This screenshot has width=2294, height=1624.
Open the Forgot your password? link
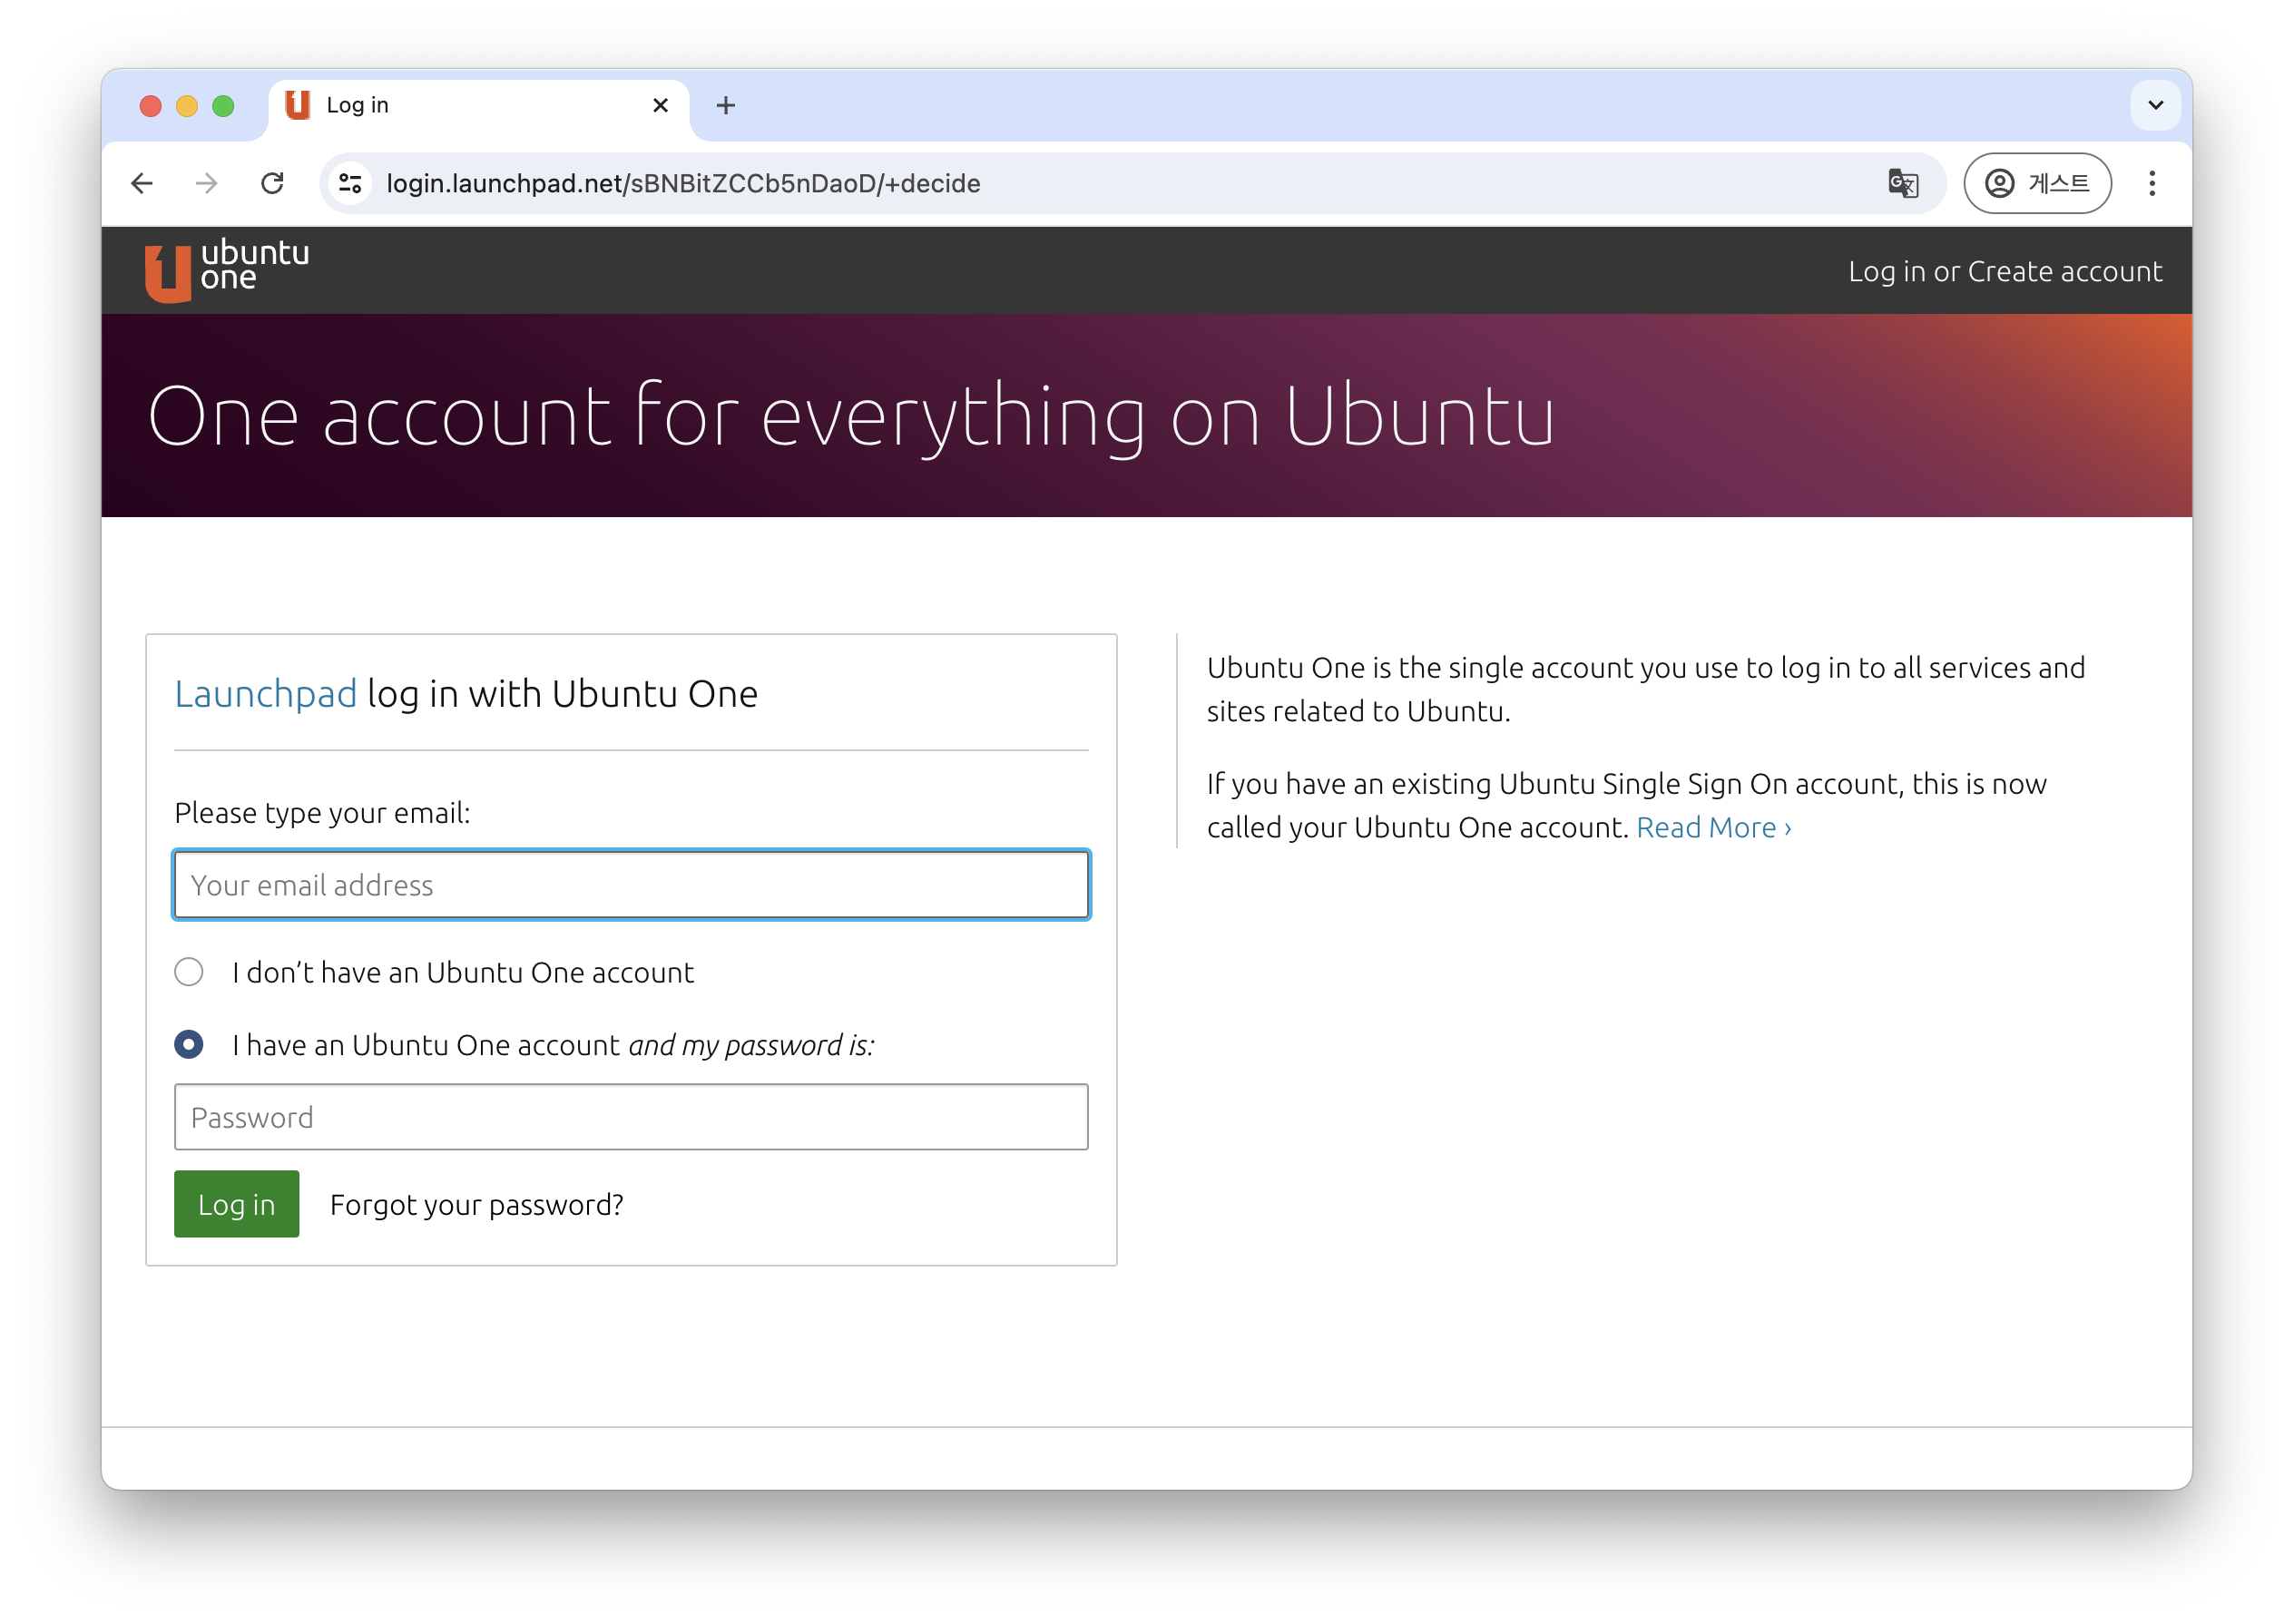(x=477, y=1204)
